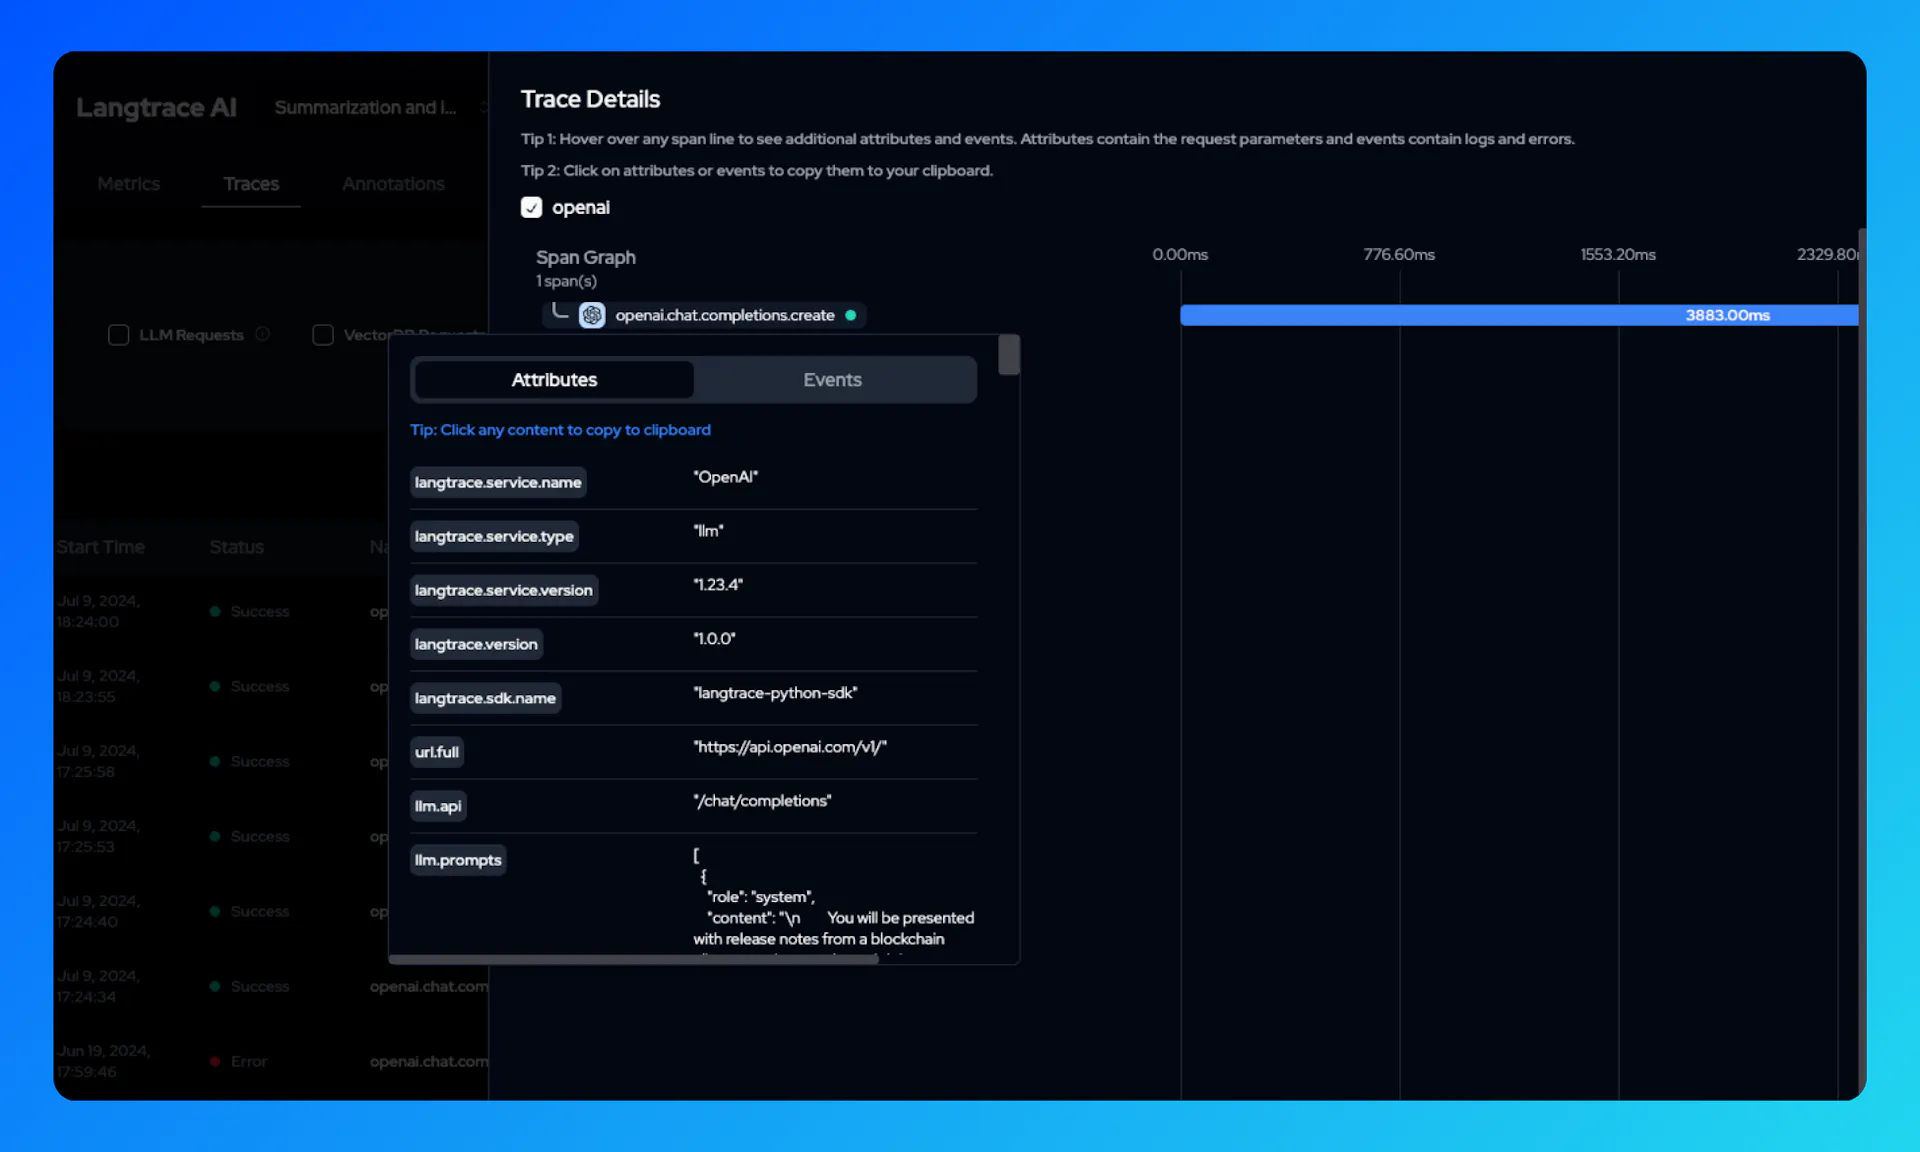The height and width of the screenshot is (1152, 1920).
Task: Click 'Tip: Click any content to copy' link
Action: point(561,429)
